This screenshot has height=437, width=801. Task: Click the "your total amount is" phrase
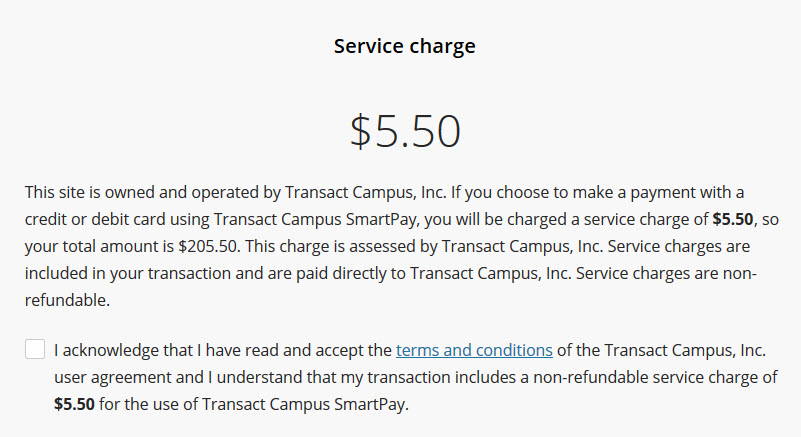[x=99, y=246]
